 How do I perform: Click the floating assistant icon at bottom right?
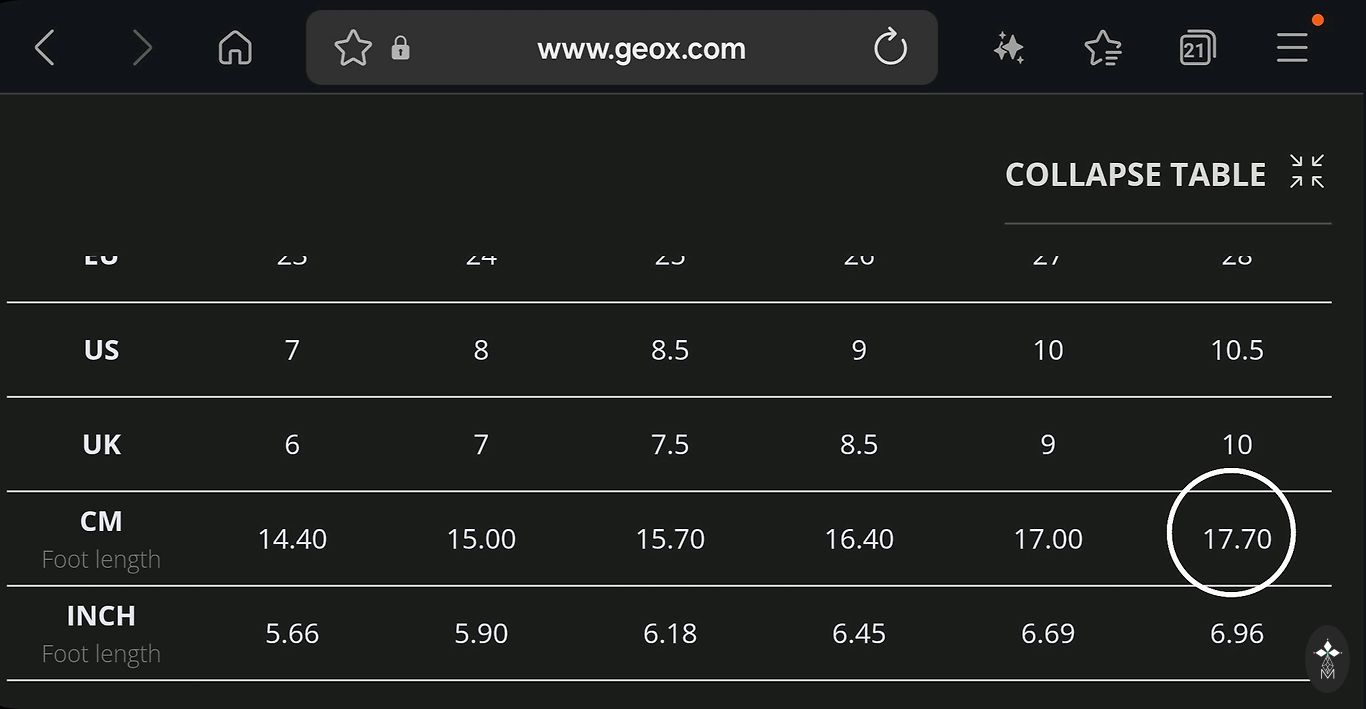pyautogui.click(x=1327, y=659)
